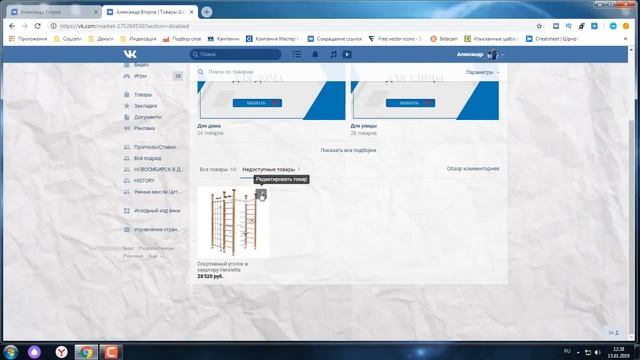Screen dimensions: 640x360
Task: Open the НОВОСИБИРСК community link
Action: (158, 169)
